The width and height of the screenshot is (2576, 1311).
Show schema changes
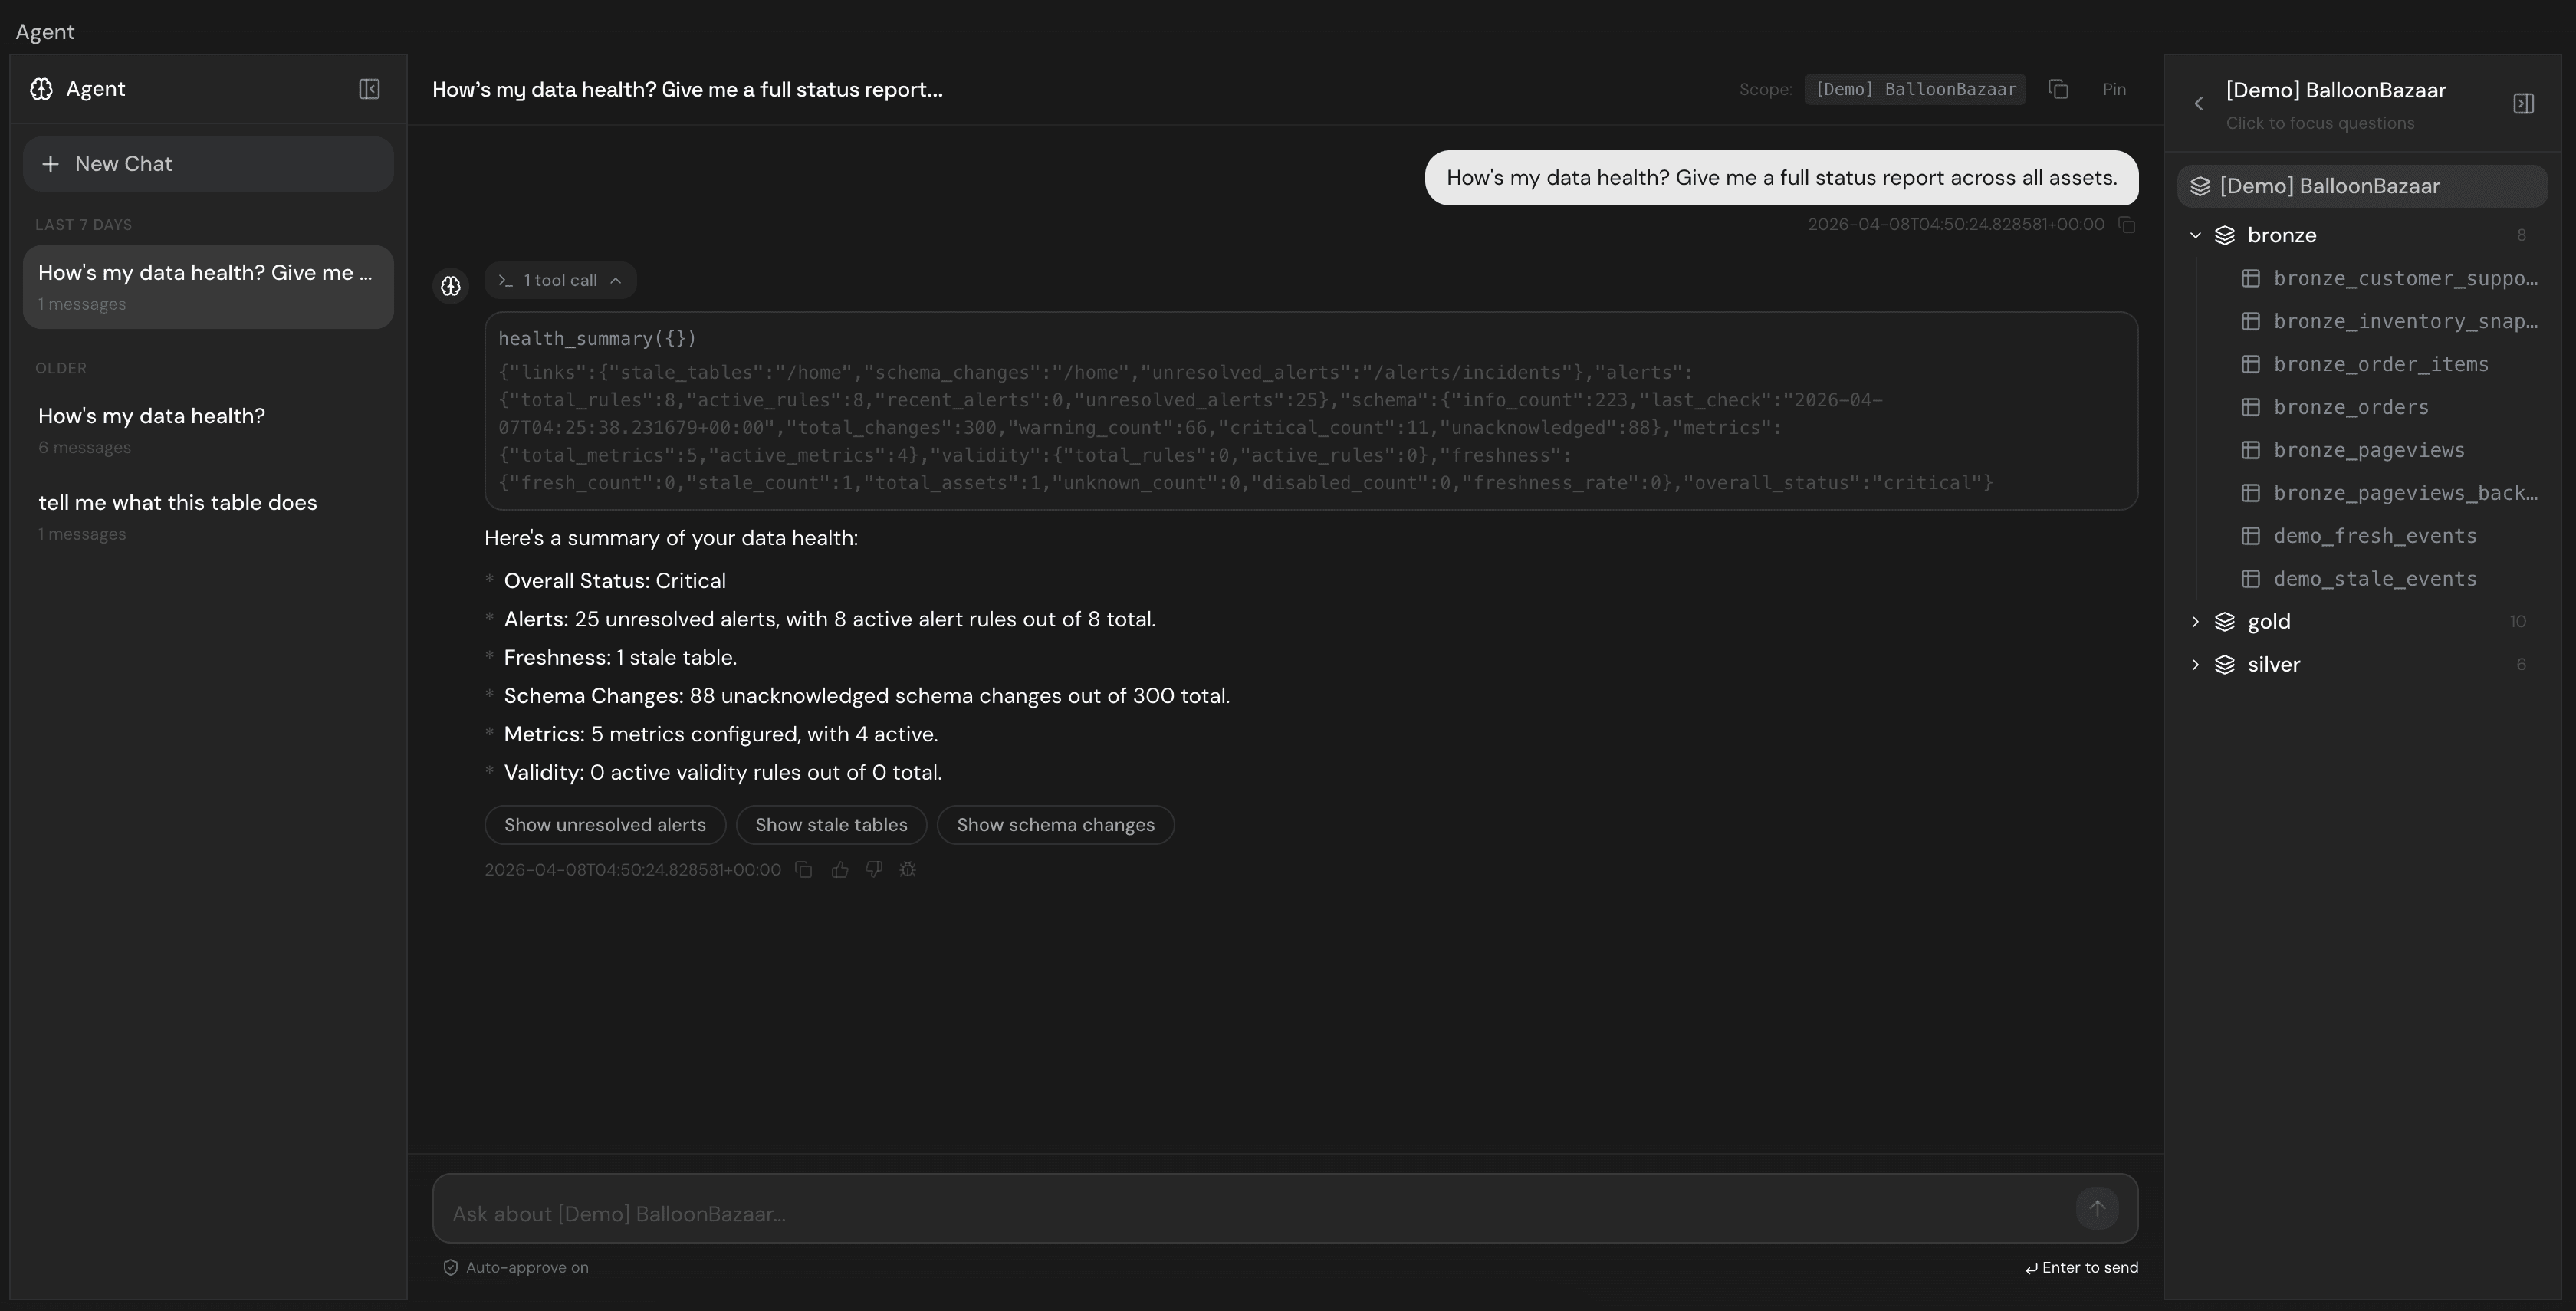point(1055,825)
